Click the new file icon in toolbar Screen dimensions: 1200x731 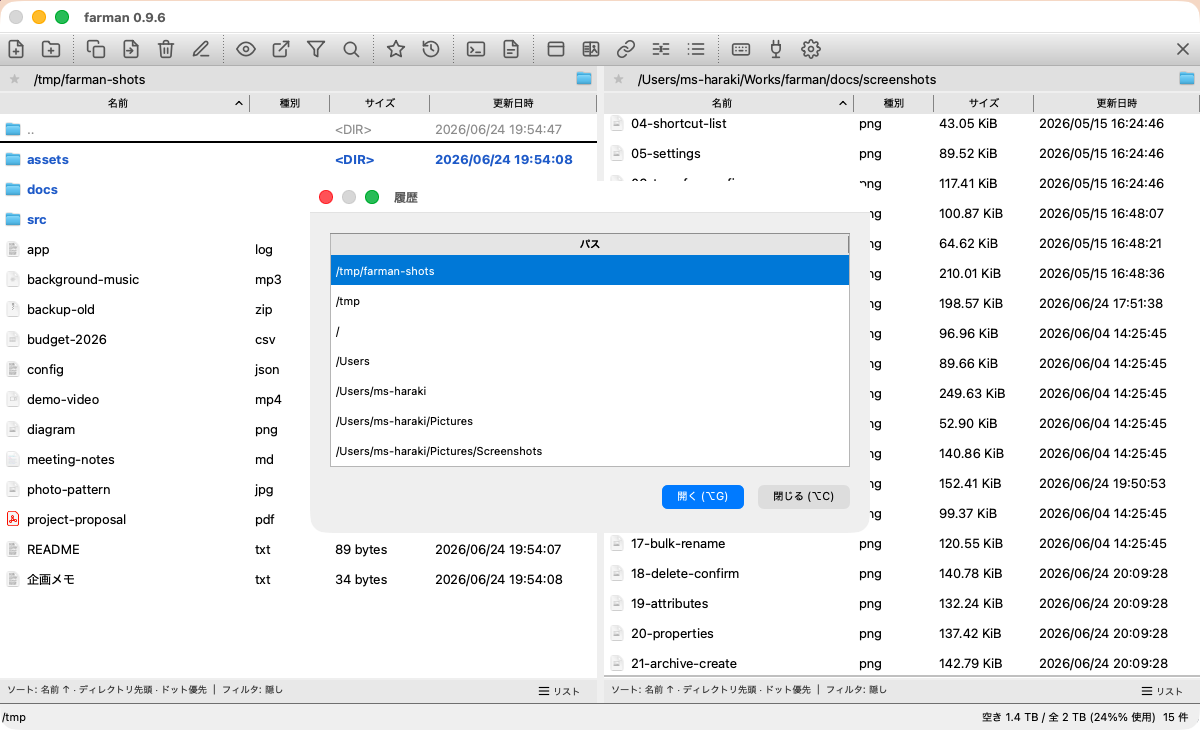(x=16, y=48)
